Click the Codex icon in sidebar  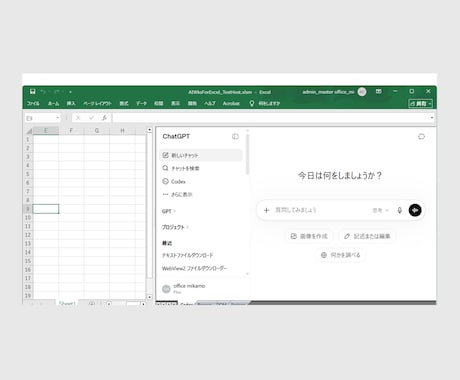tap(165, 181)
